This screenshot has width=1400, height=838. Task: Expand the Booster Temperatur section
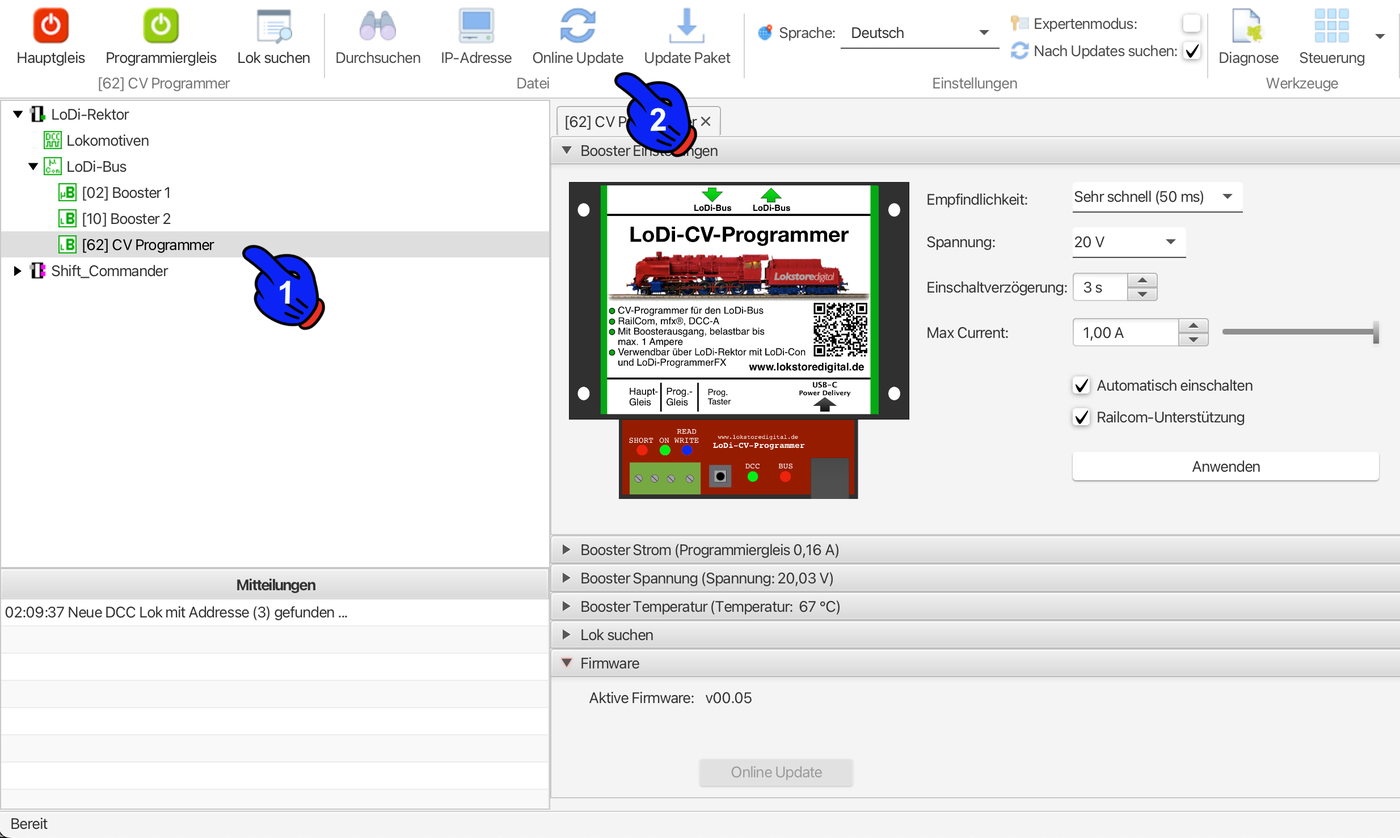coord(567,606)
